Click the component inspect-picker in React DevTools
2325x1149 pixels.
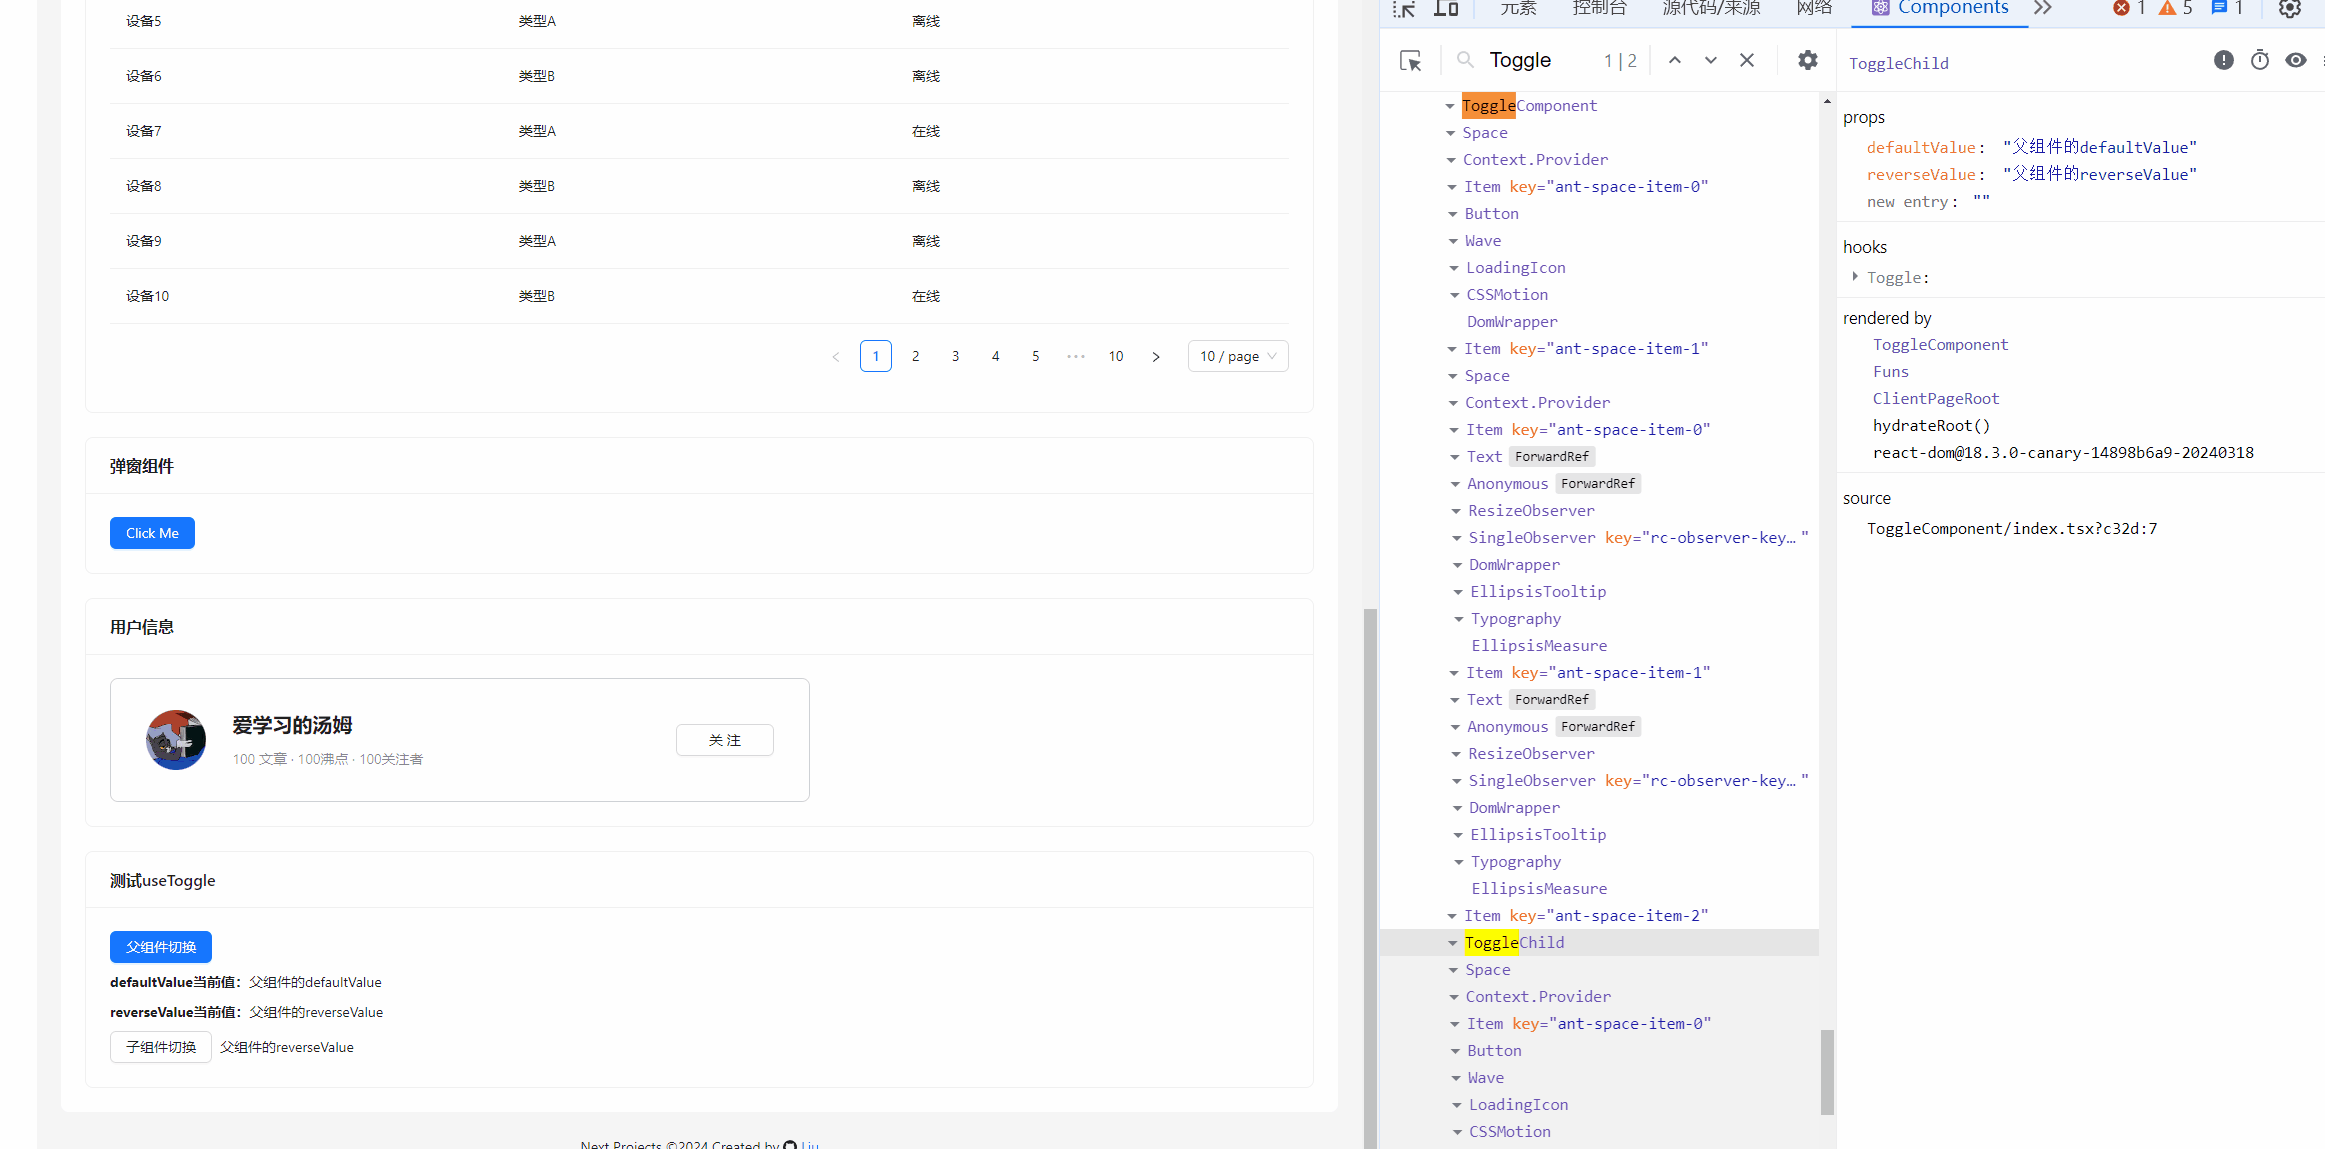[1411, 60]
